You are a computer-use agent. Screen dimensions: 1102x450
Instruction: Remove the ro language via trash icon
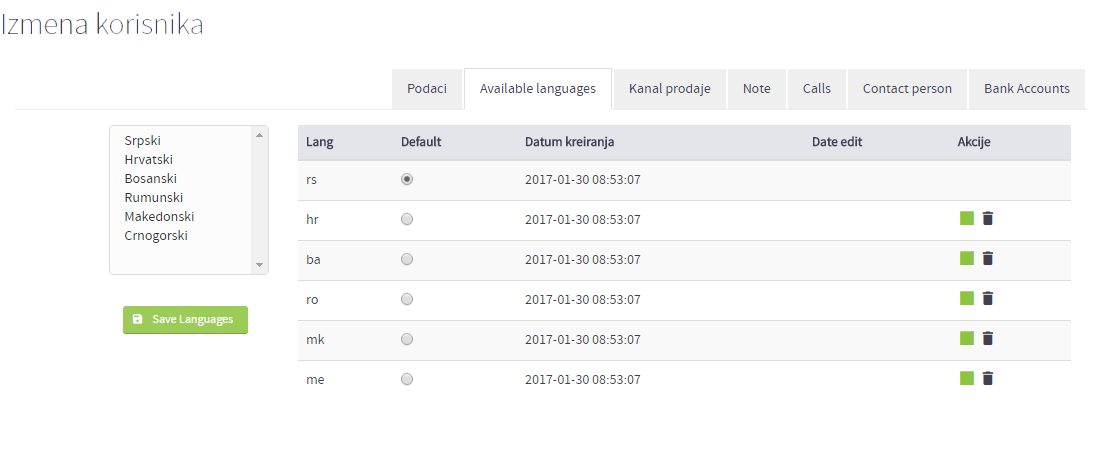click(x=988, y=298)
